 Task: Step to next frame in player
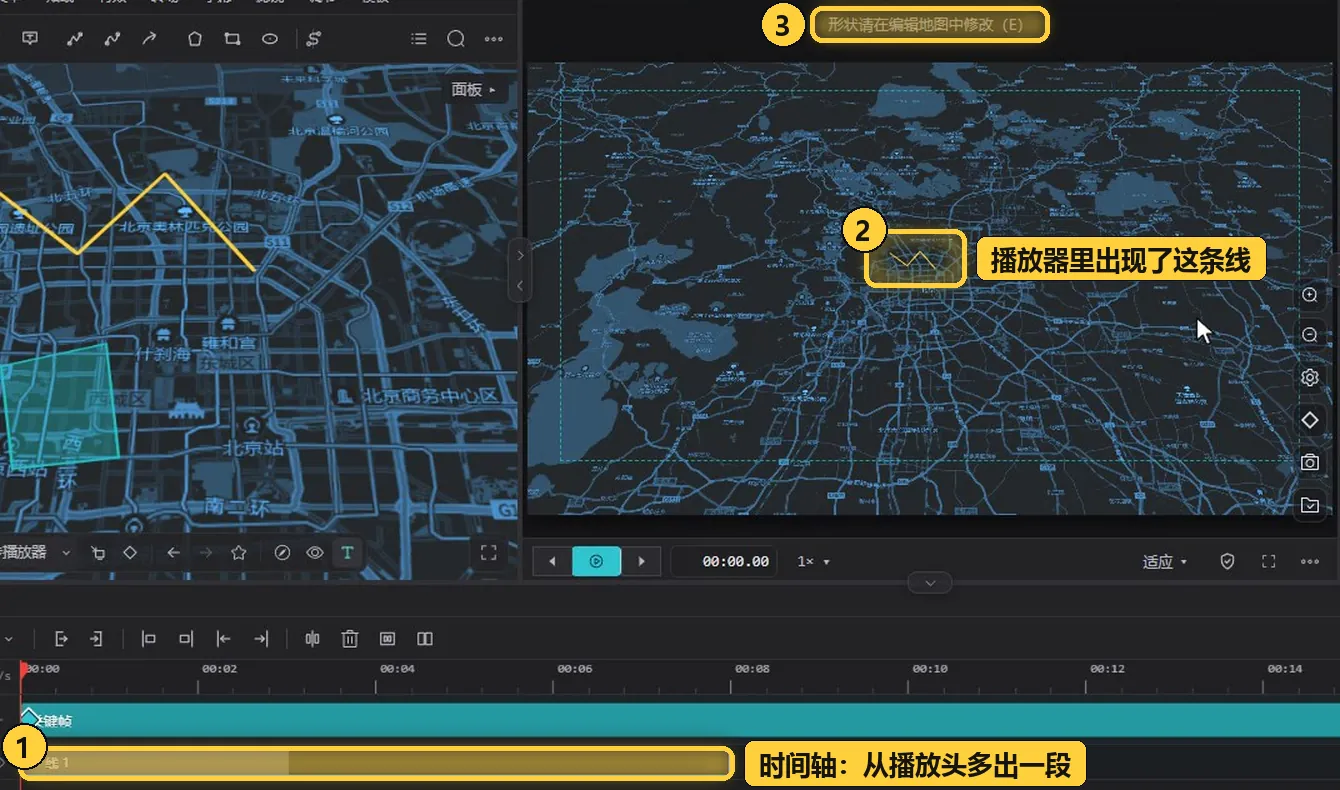click(641, 562)
